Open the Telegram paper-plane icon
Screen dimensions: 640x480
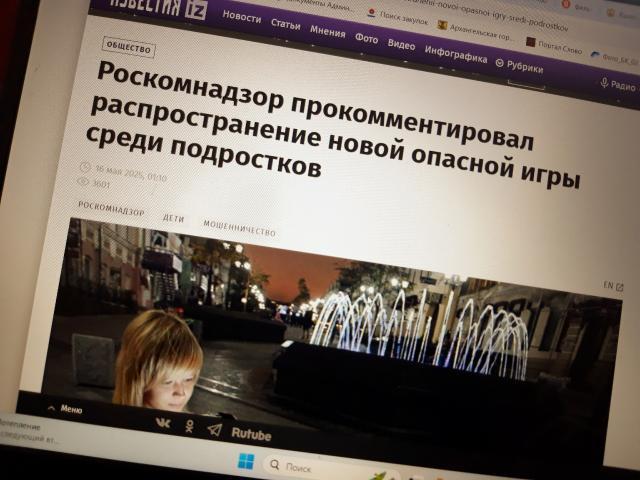[215, 429]
